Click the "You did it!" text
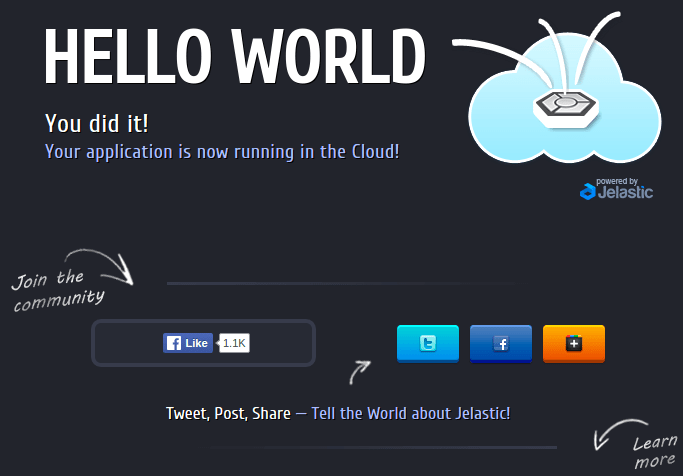Viewport: 683px width, 476px height. pyautogui.click(x=97, y=123)
